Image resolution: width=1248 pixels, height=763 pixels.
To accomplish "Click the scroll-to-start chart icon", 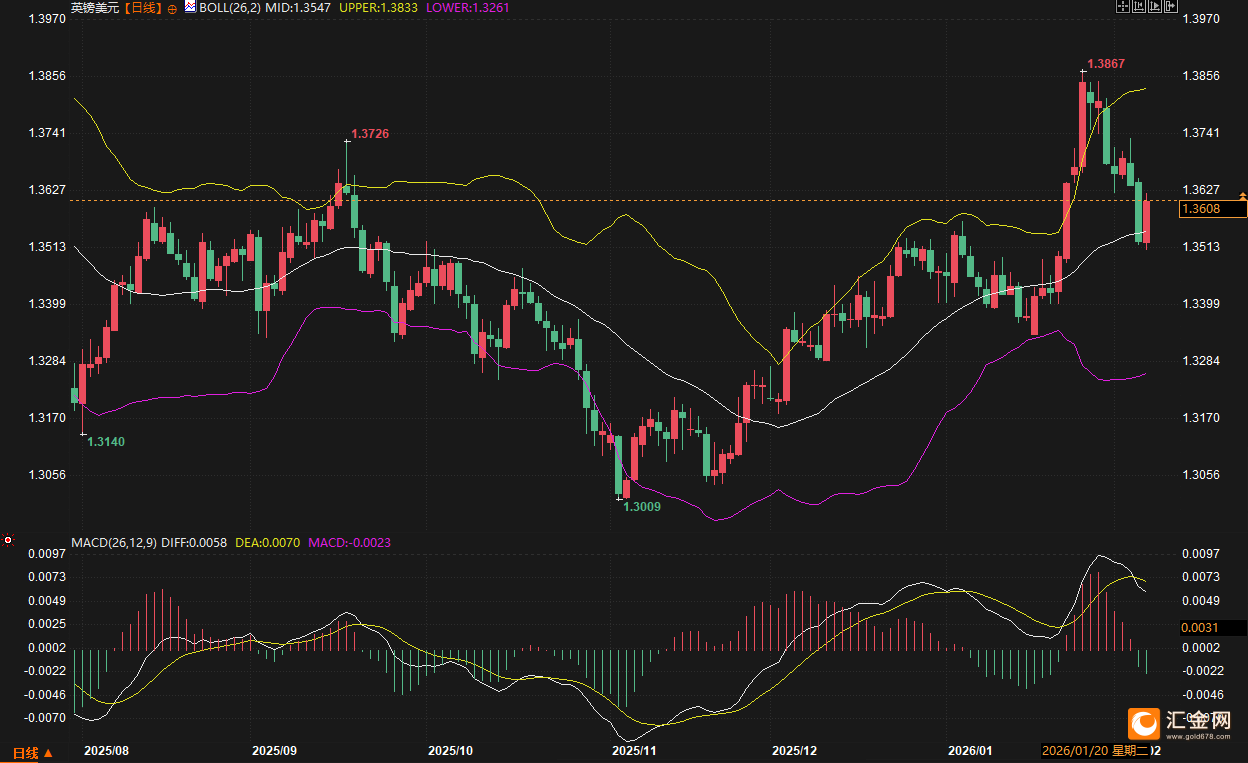I will (x=1139, y=6).
